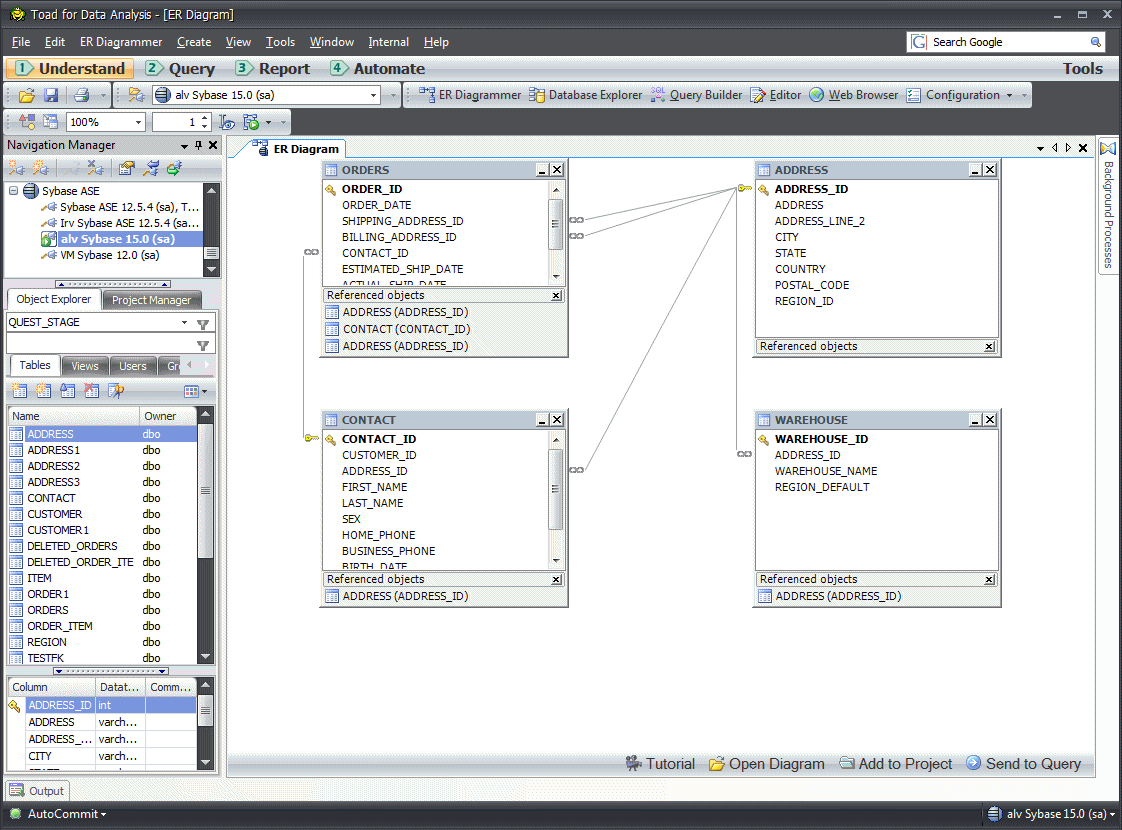Viewport: 1122px width, 830px height.
Task: Click the Save disk icon
Action: 50,95
